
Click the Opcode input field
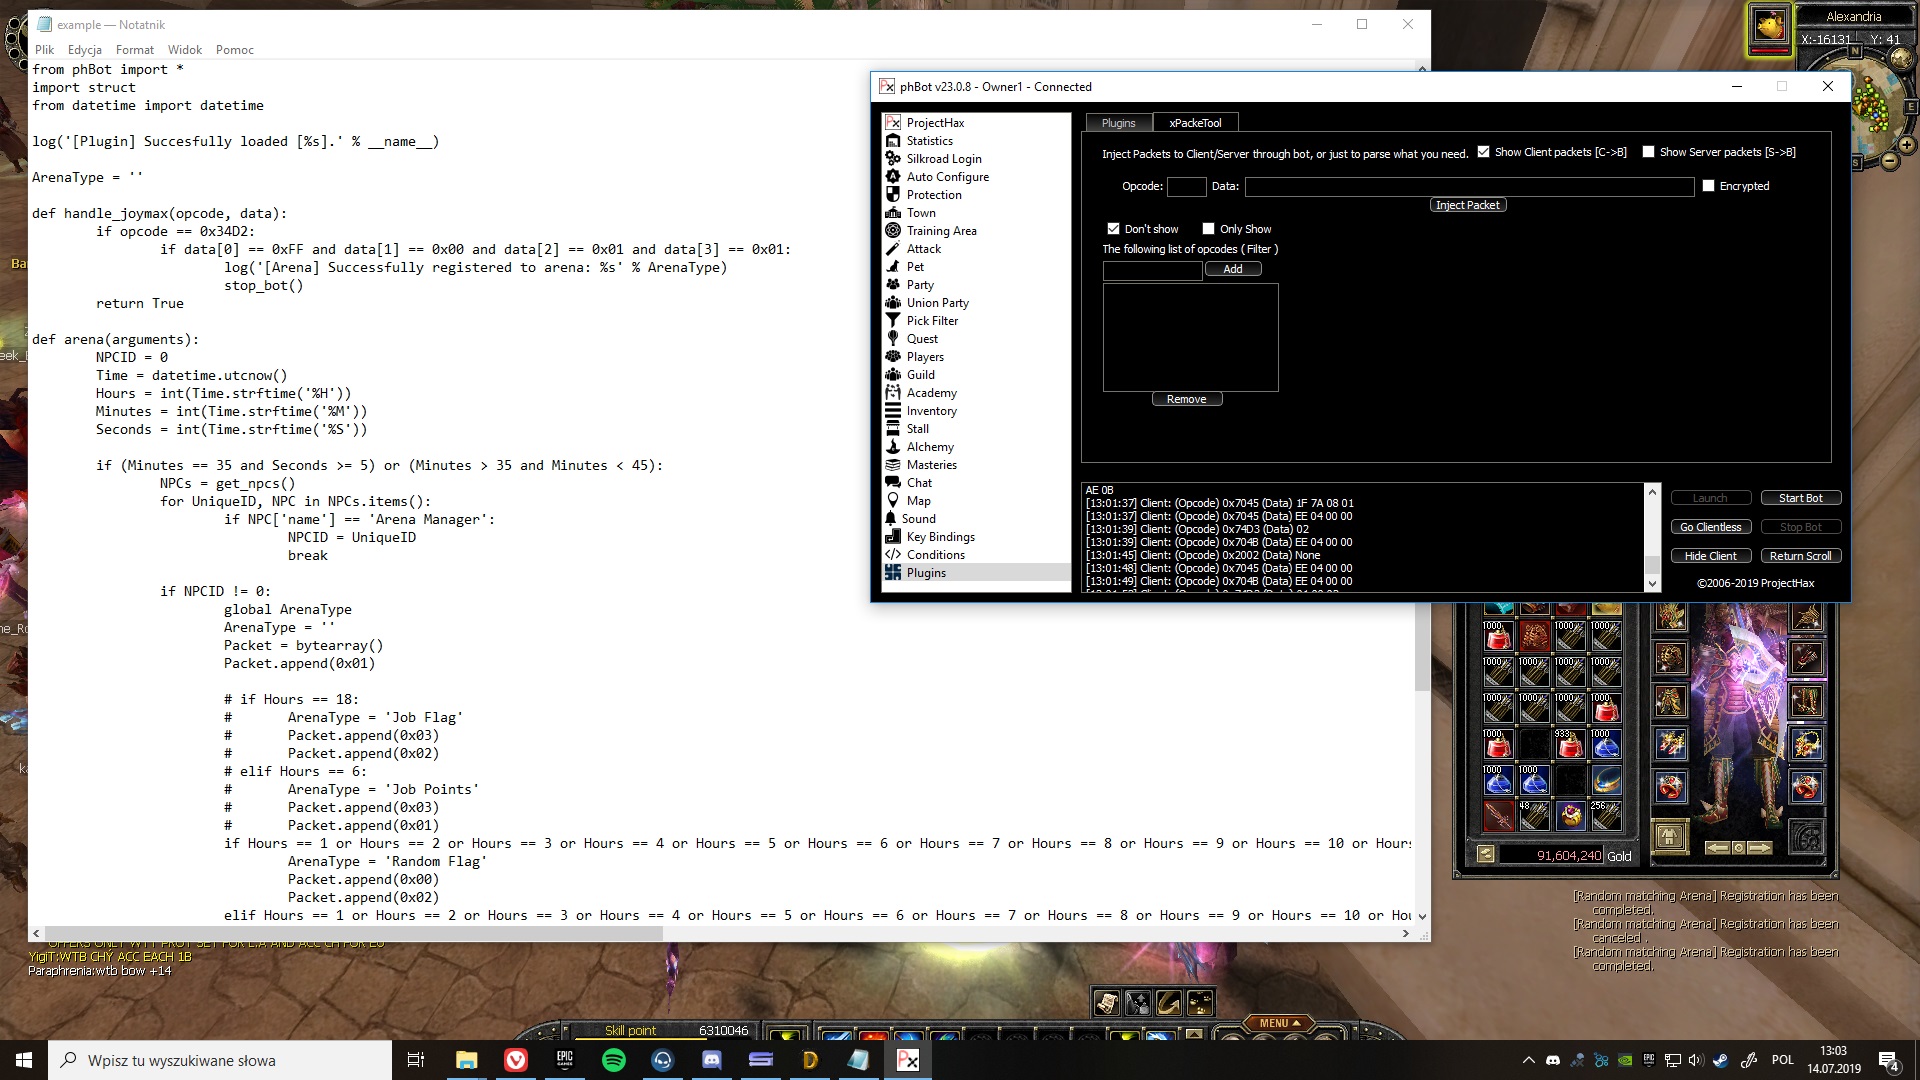tap(1186, 186)
